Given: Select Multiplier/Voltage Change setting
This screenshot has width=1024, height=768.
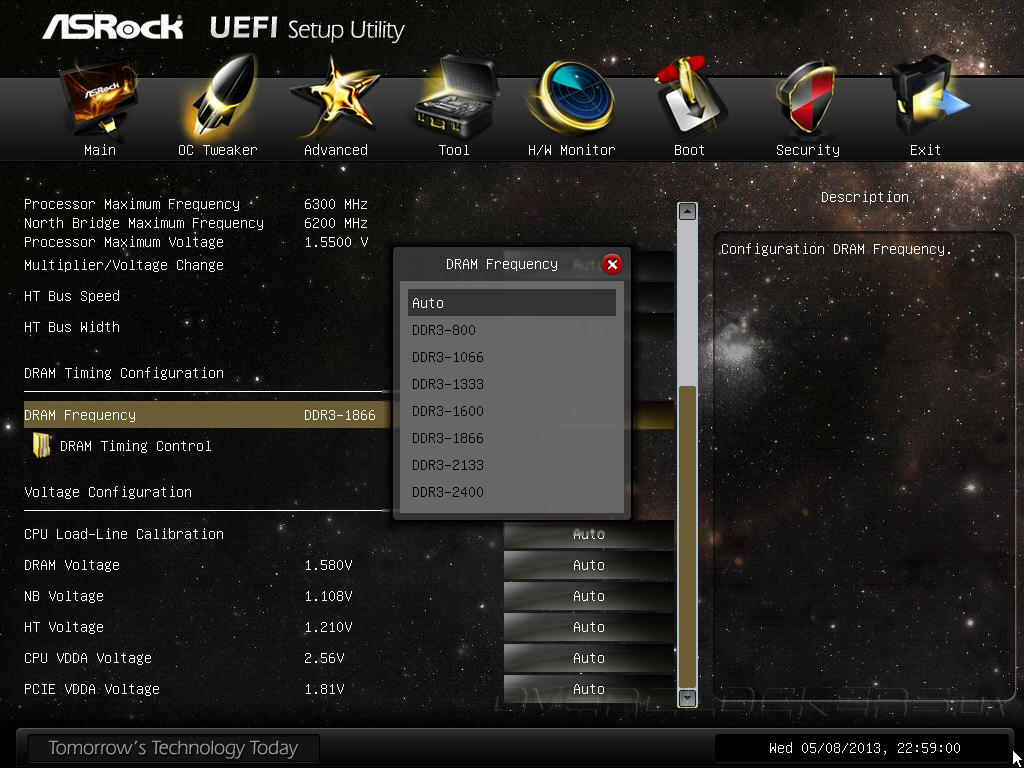Looking at the screenshot, I should tap(124, 265).
